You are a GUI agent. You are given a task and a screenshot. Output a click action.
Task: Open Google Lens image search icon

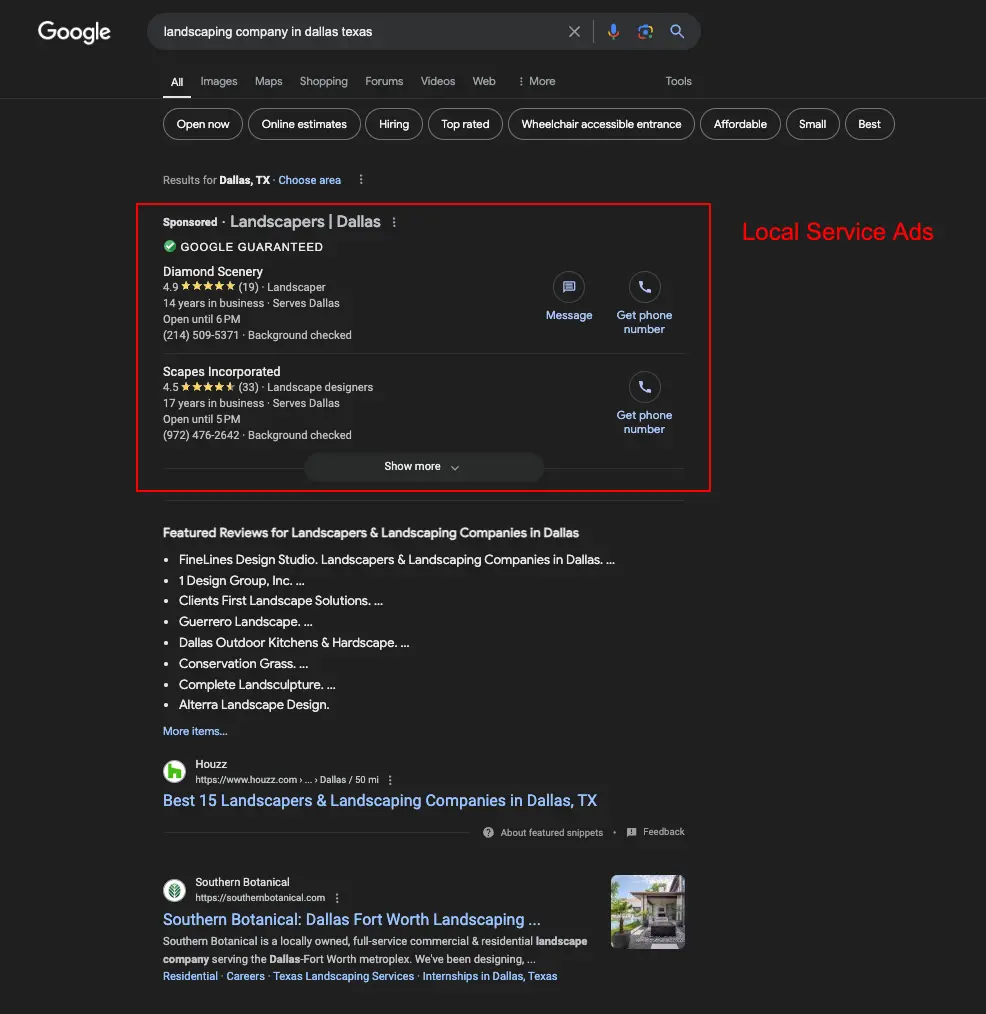click(645, 32)
